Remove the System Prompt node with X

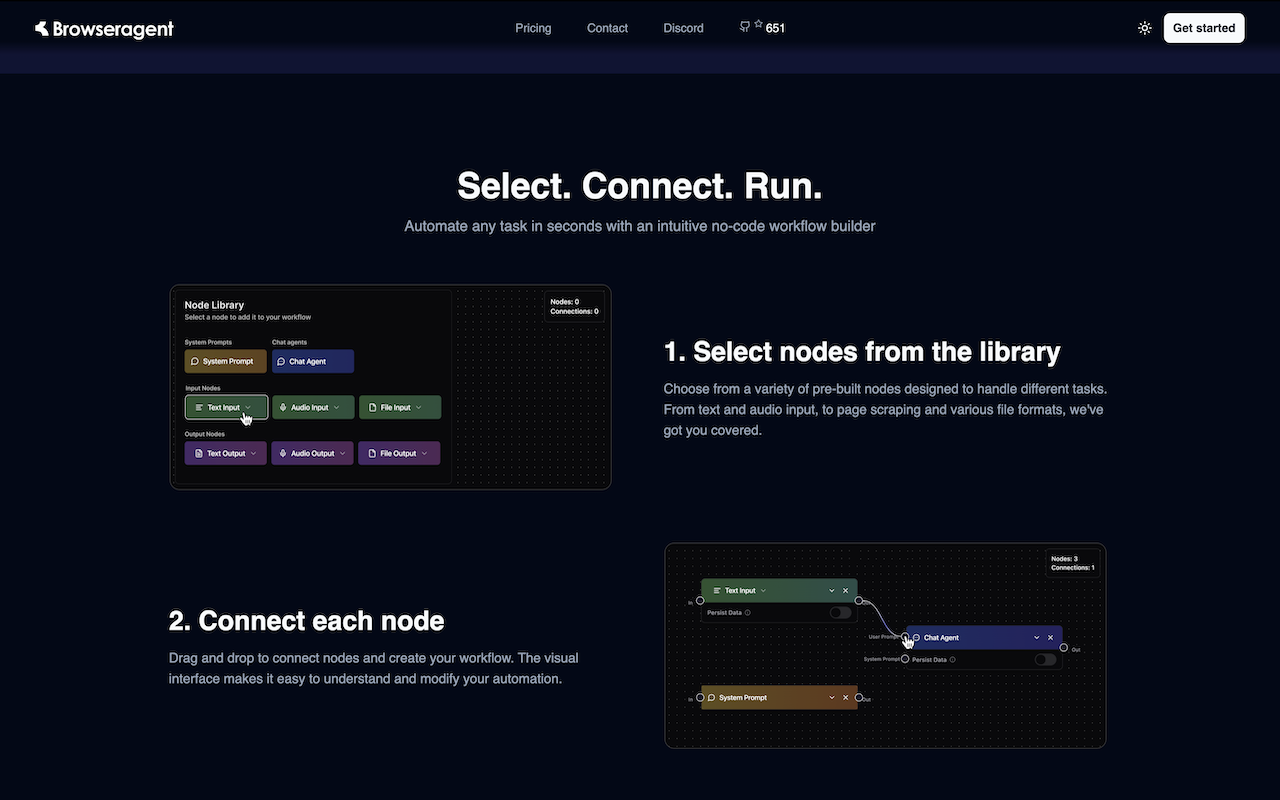click(x=845, y=697)
